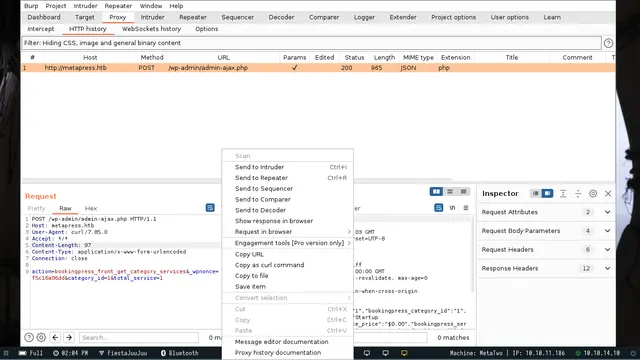Click the battery Full status icon
640x360 pixels.
(31, 353)
